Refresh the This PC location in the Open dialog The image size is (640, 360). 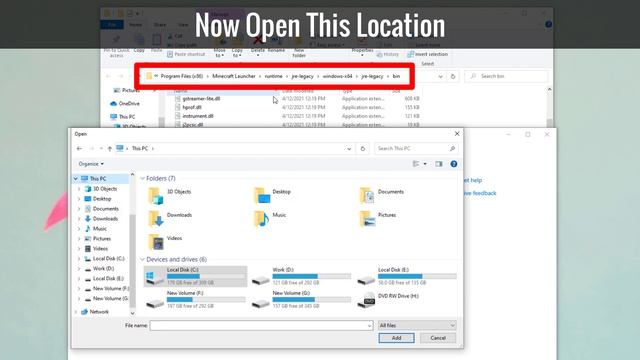(362, 149)
